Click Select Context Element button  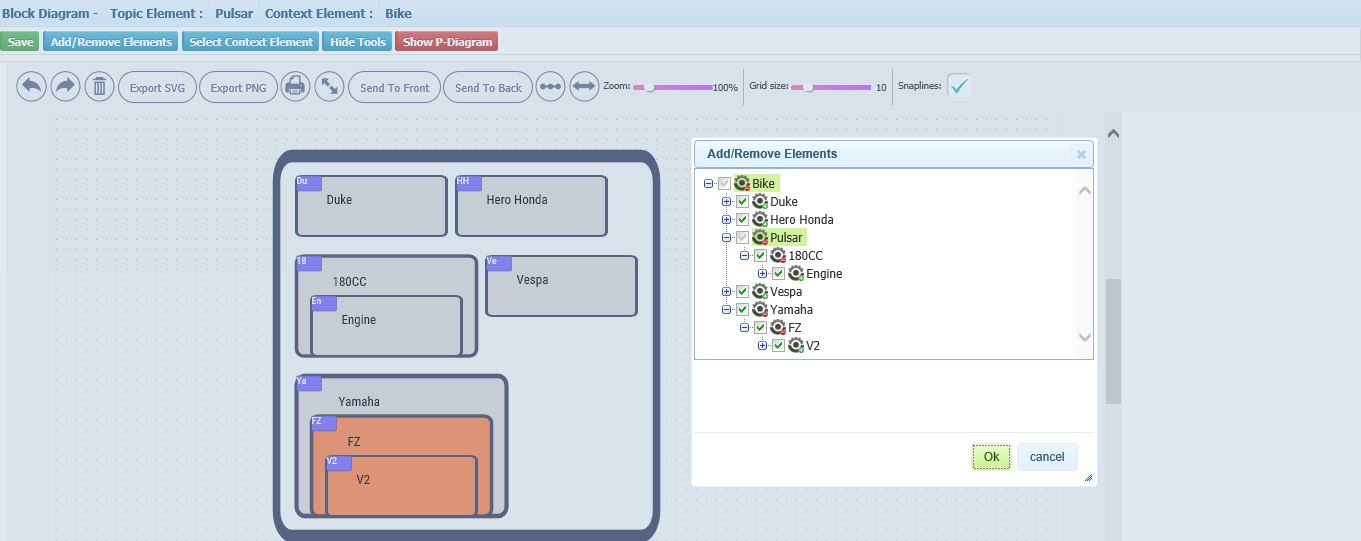[x=251, y=42]
